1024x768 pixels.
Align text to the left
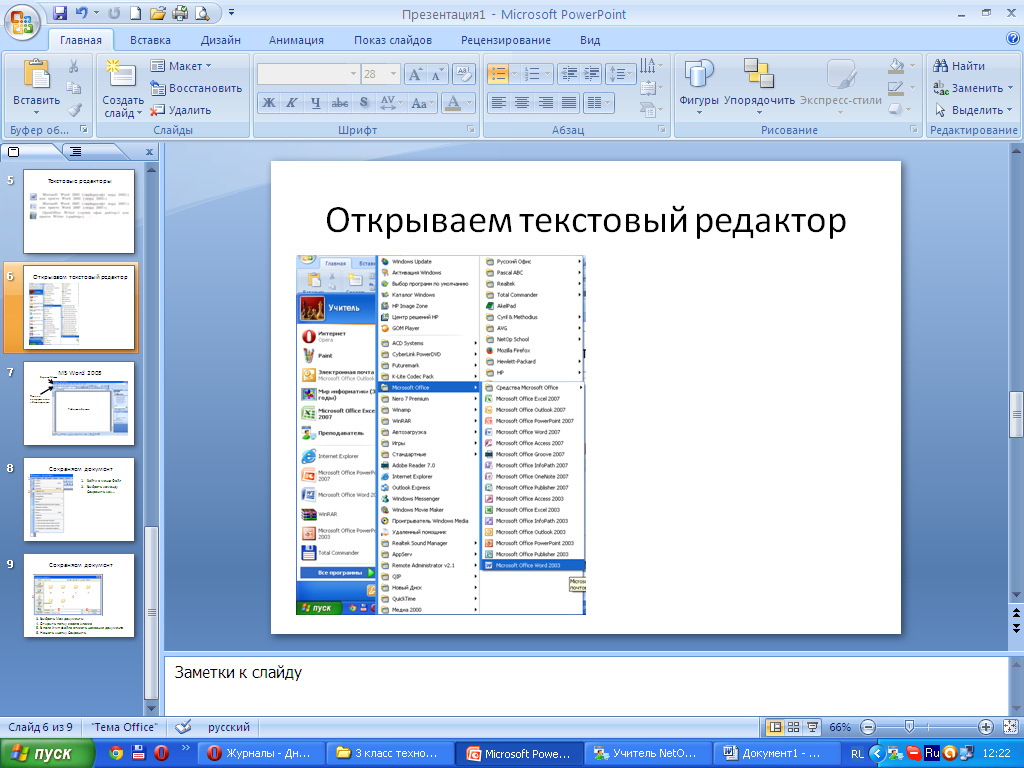click(x=498, y=103)
